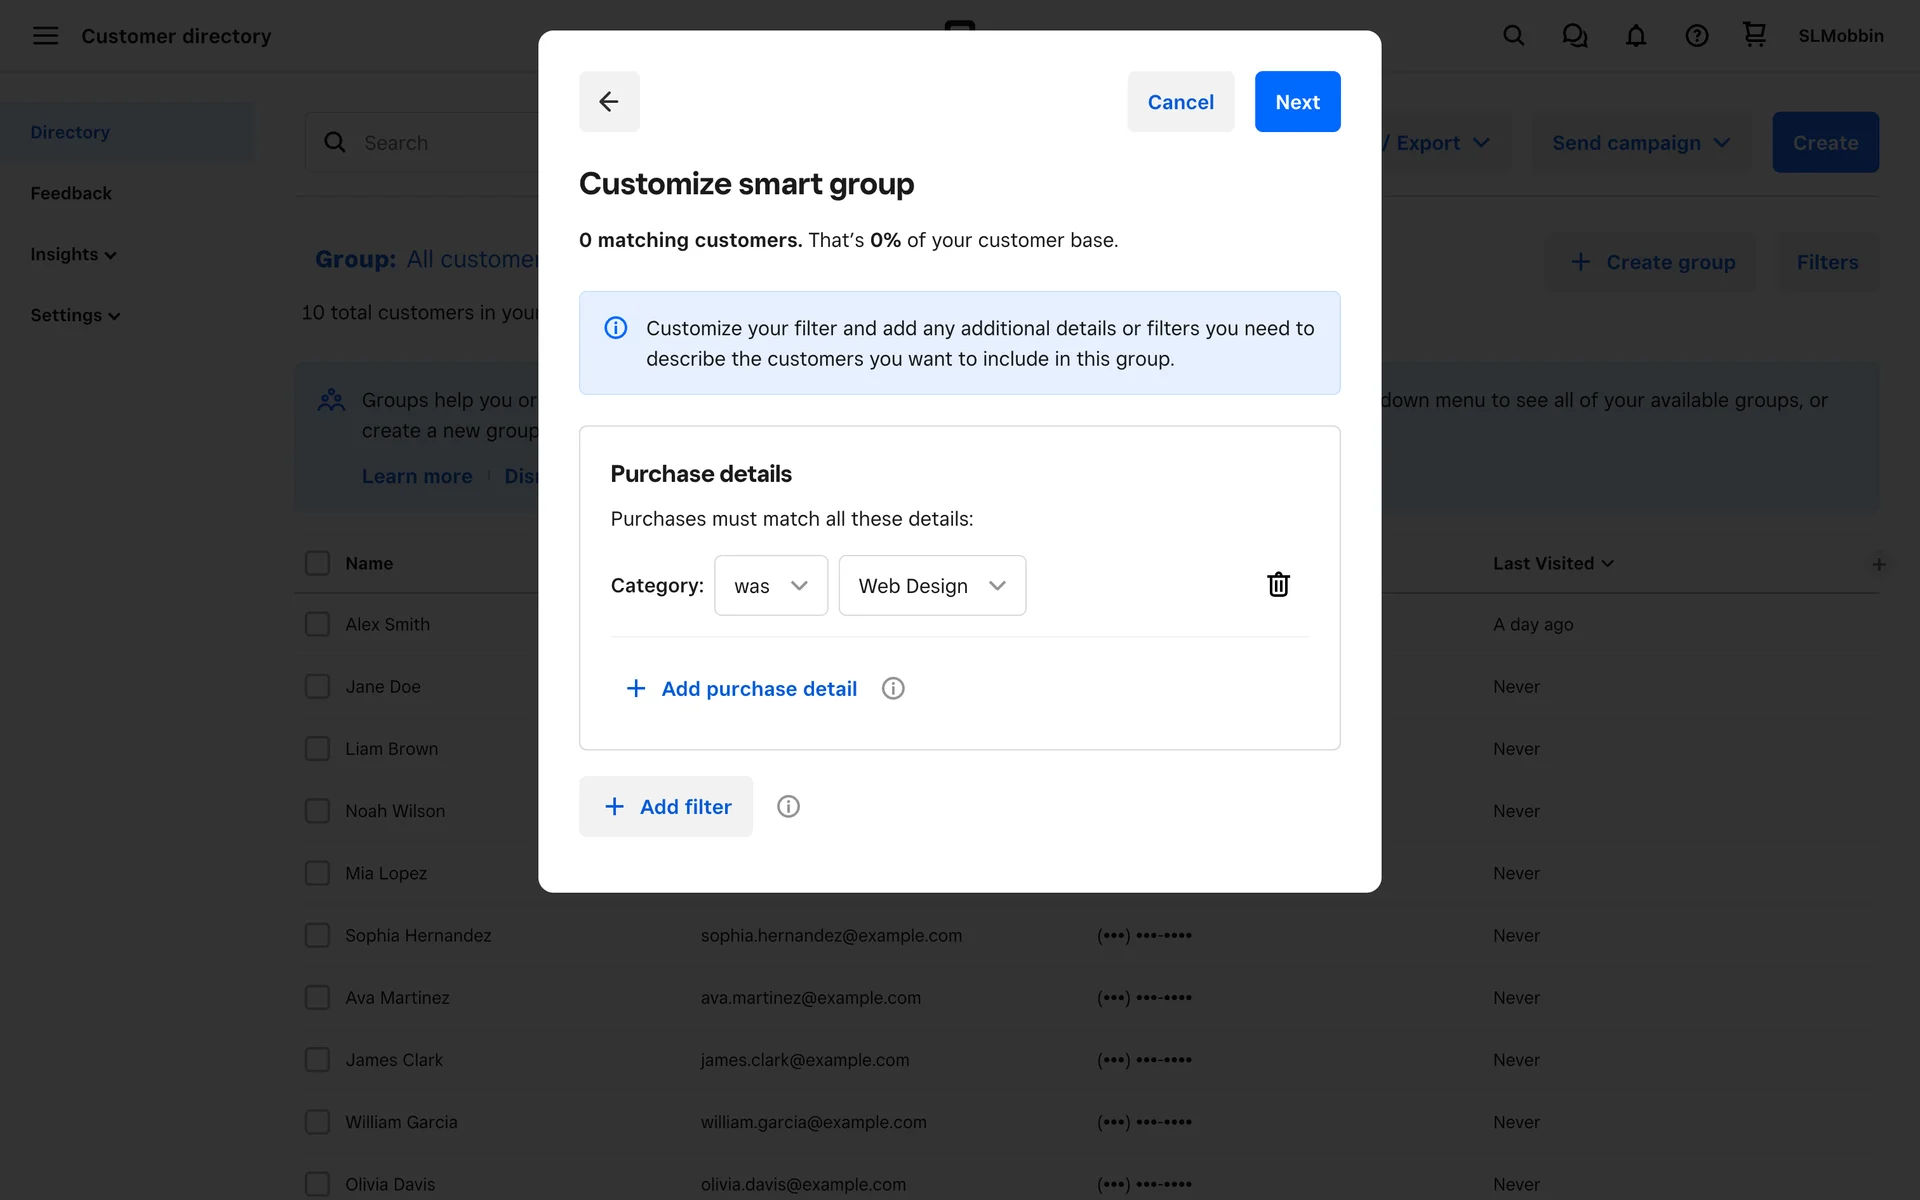Image resolution: width=1920 pixels, height=1200 pixels.
Task: Expand the Insights sidebar menu
Action: tap(73, 254)
